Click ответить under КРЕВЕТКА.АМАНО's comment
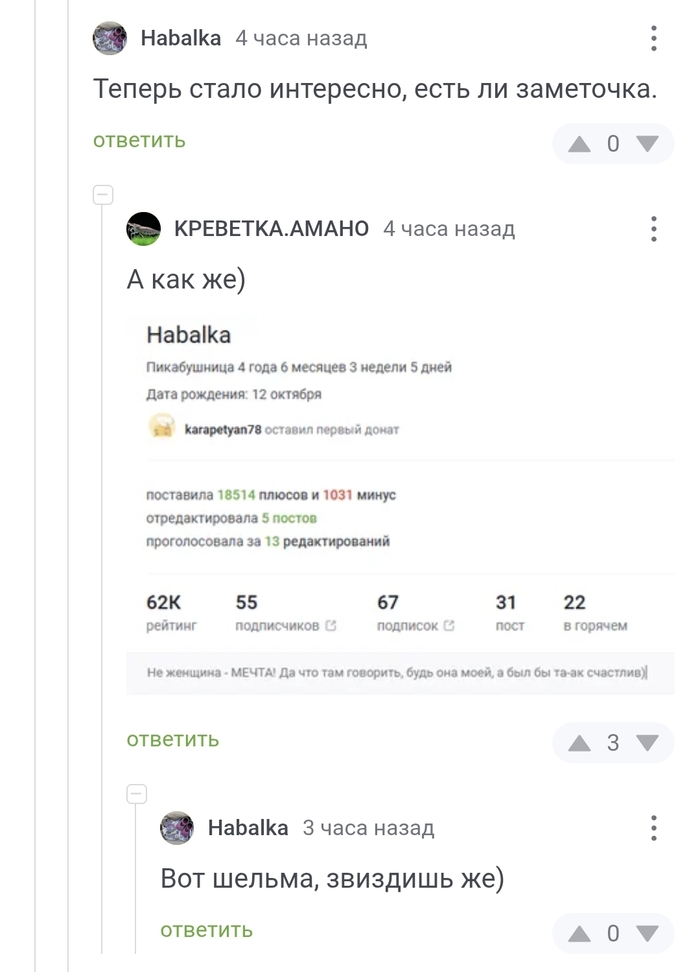The image size is (700, 972). (170, 738)
